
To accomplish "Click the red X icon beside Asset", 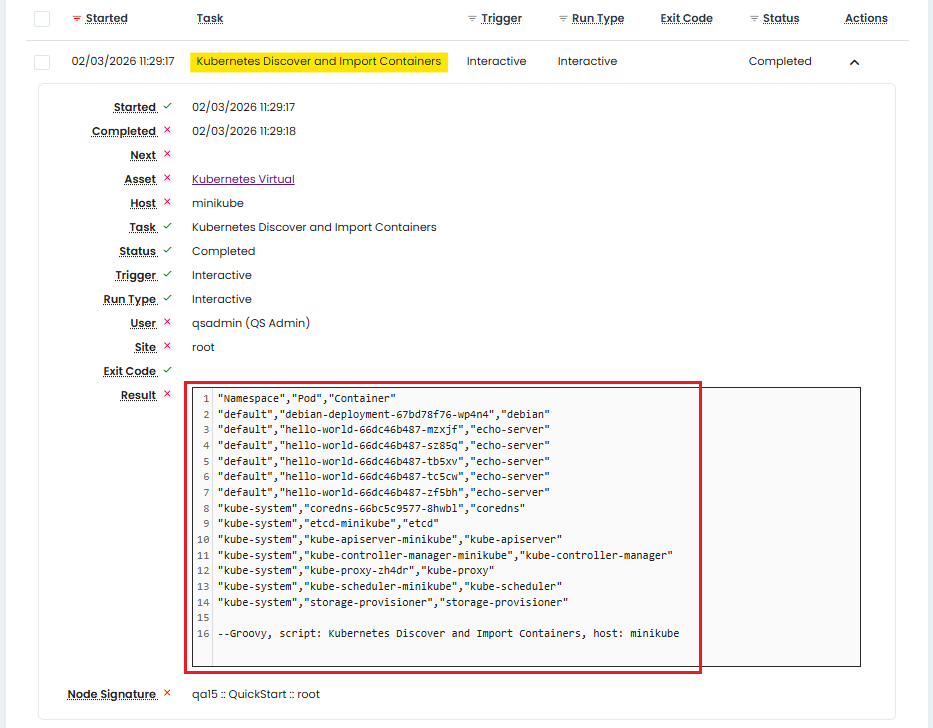I will (167, 178).
